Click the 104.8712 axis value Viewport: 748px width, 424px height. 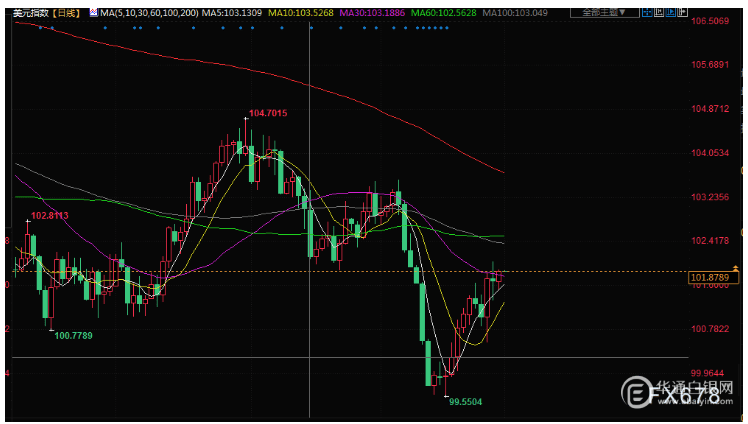point(710,109)
